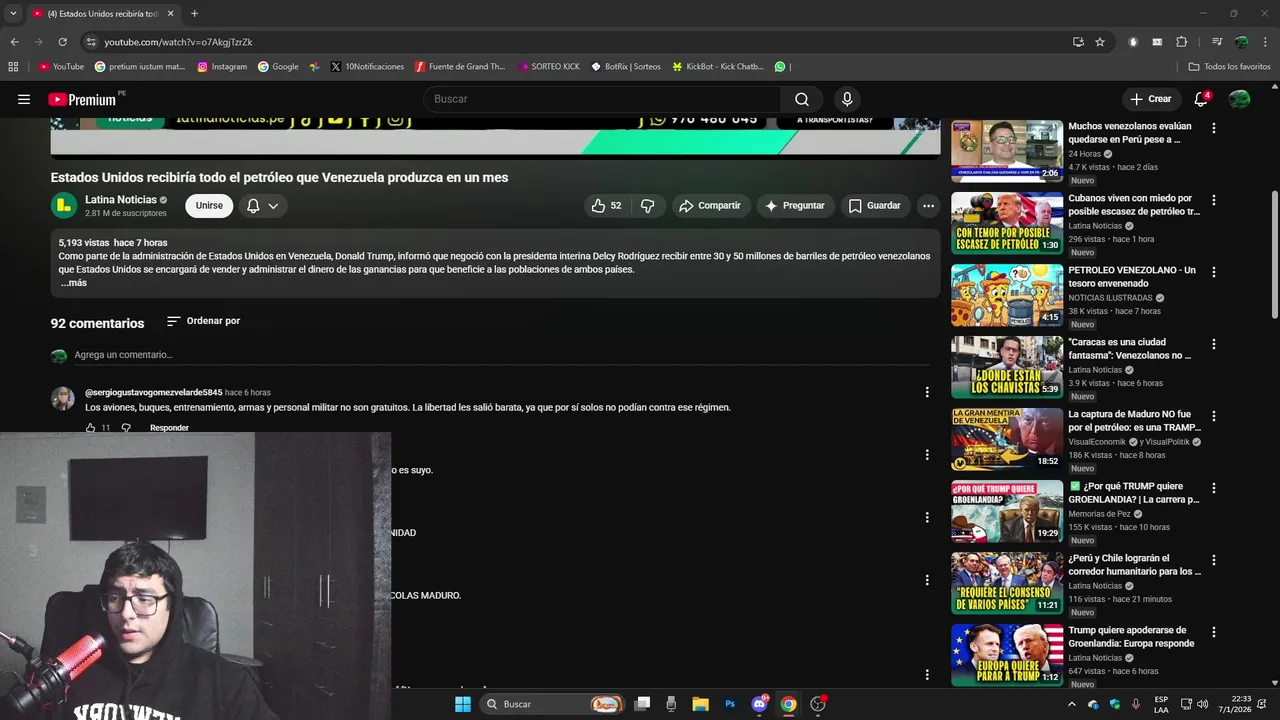Viewport: 1280px width, 720px height.
Task: Open 'Muchos venezolanos evalúan' video thumbnail
Action: 1007,151
